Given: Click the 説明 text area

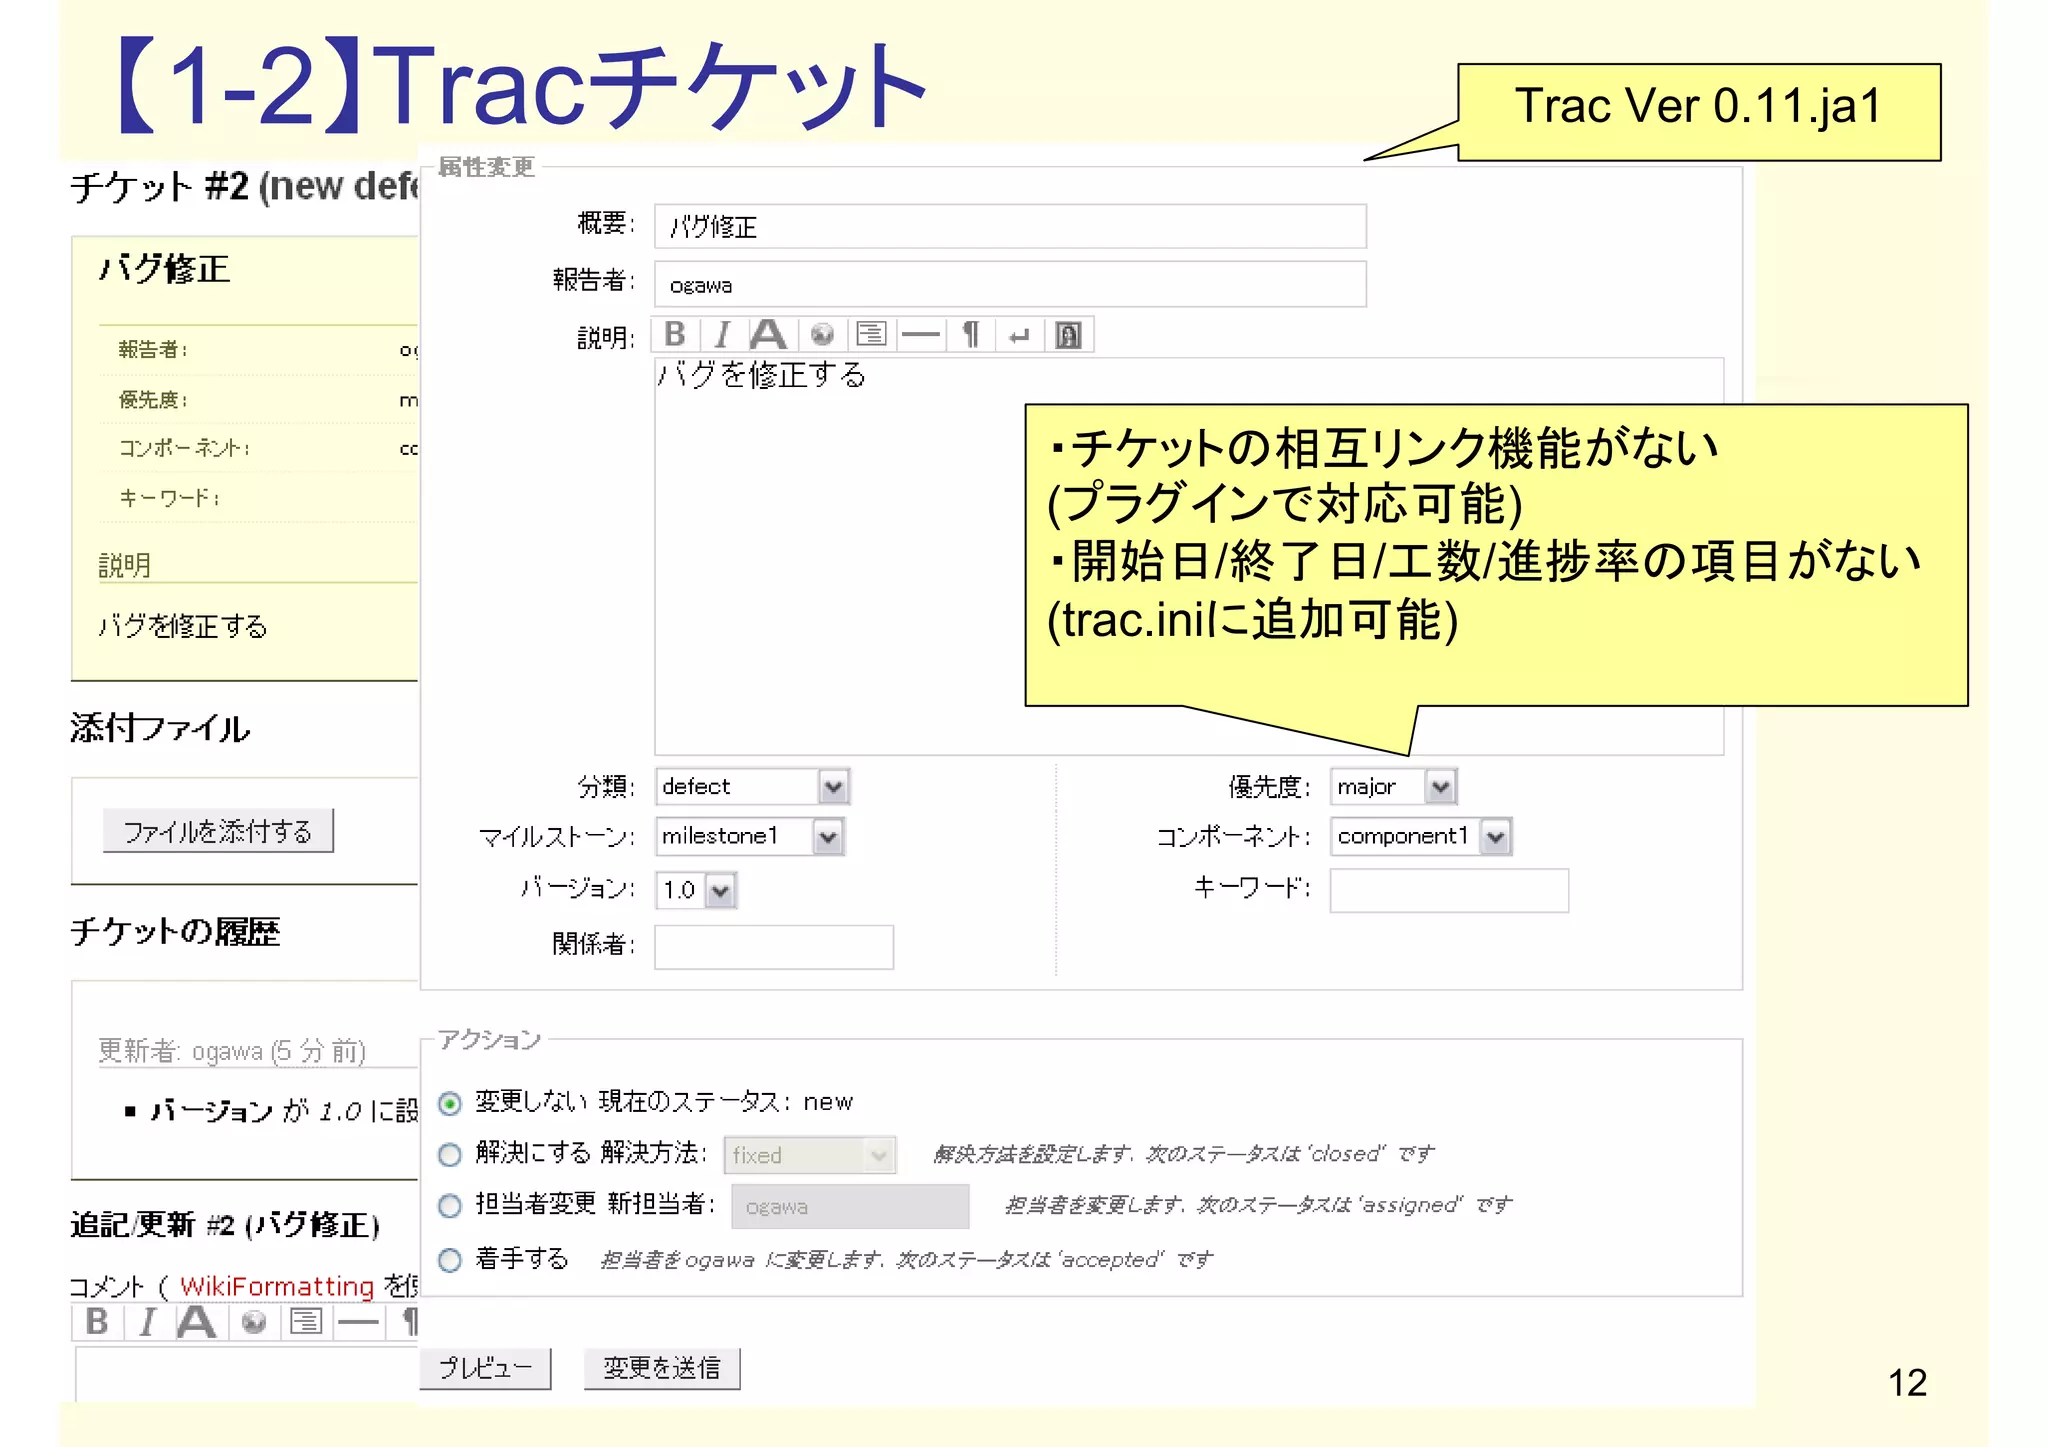Looking at the screenshot, I should click(1188, 556).
